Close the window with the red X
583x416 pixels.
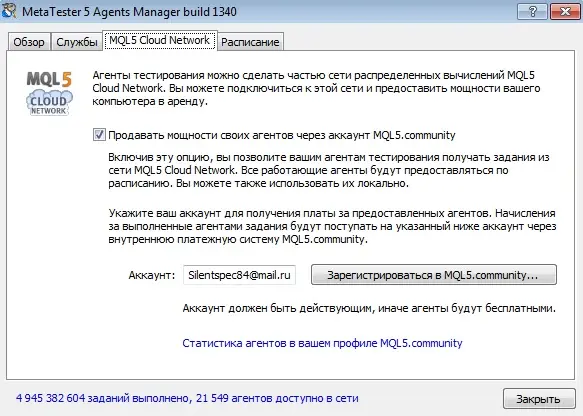tap(565, 12)
